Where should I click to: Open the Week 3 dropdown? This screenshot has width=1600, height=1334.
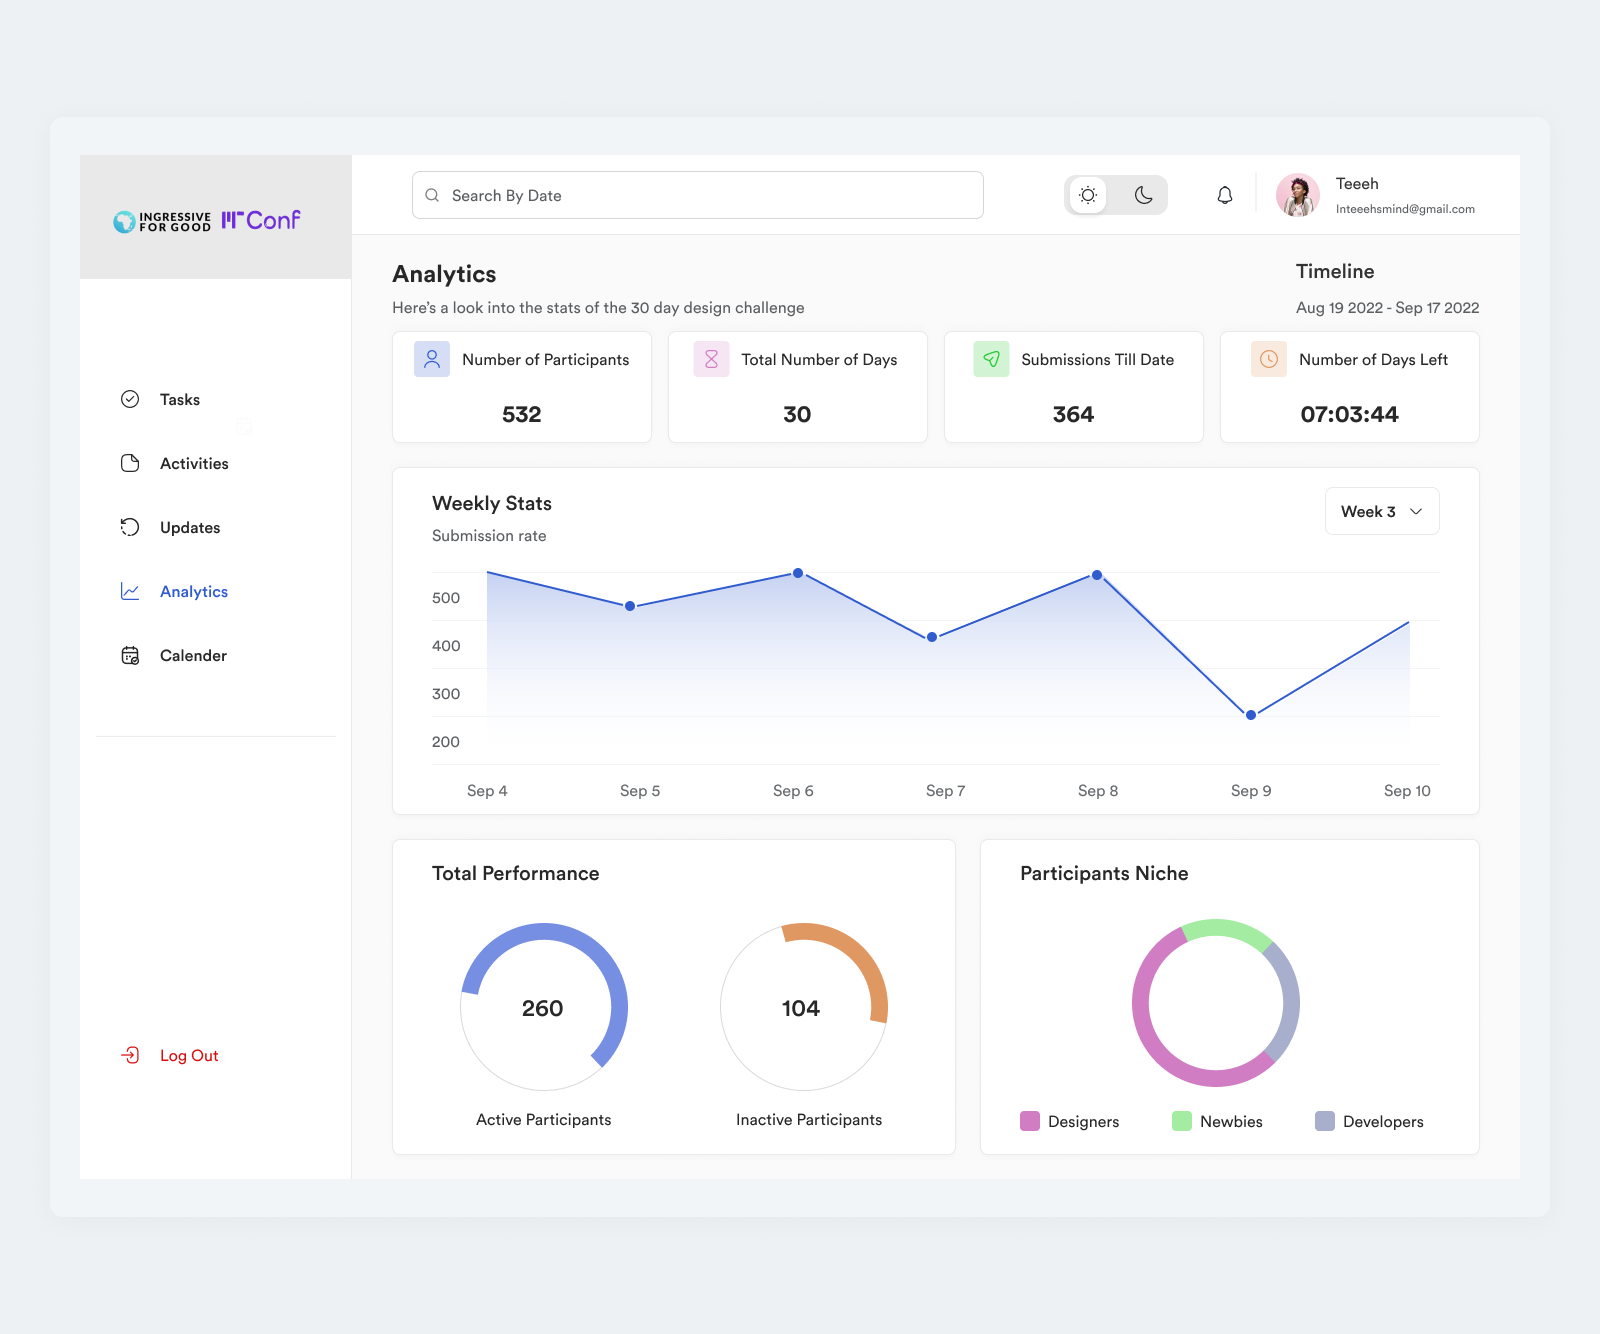pyautogui.click(x=1382, y=511)
